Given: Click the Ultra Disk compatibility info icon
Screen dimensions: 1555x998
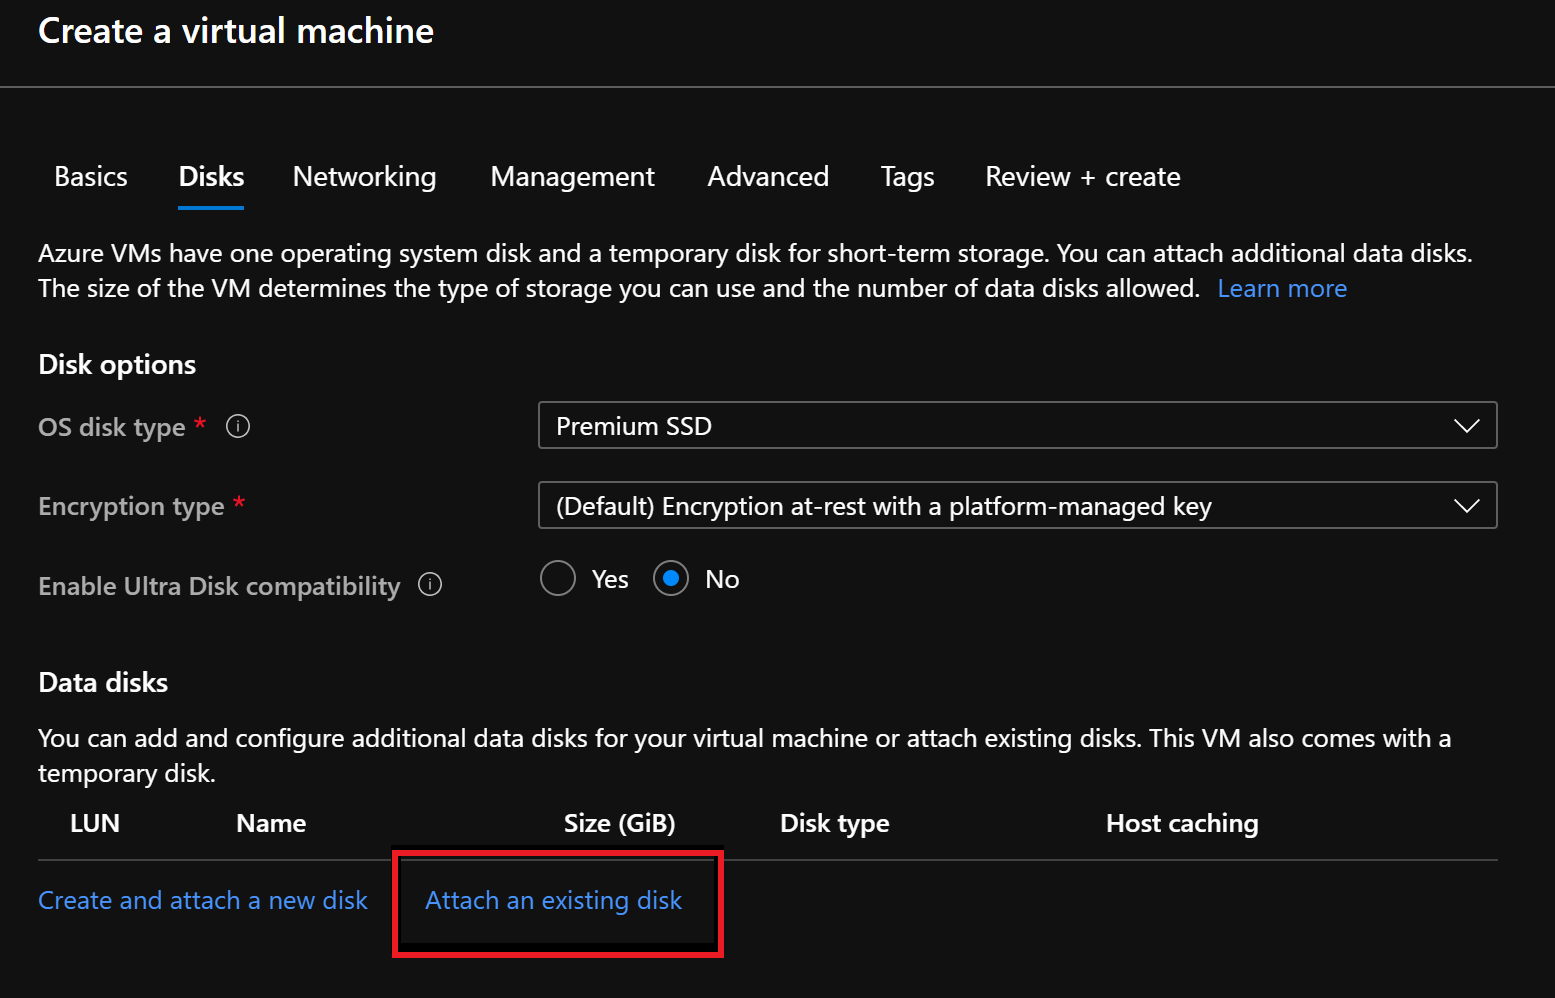Looking at the screenshot, I should [430, 585].
